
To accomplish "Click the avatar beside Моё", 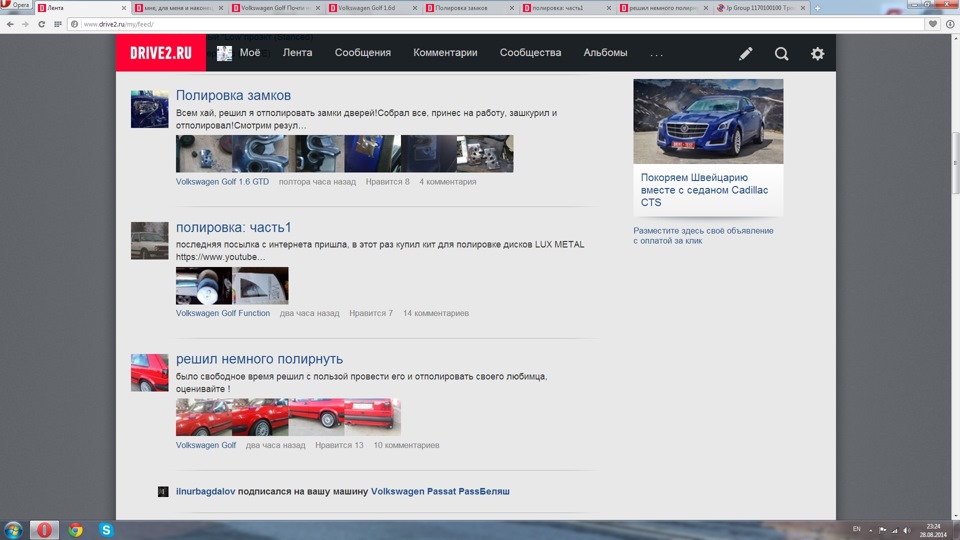I will (x=224, y=53).
